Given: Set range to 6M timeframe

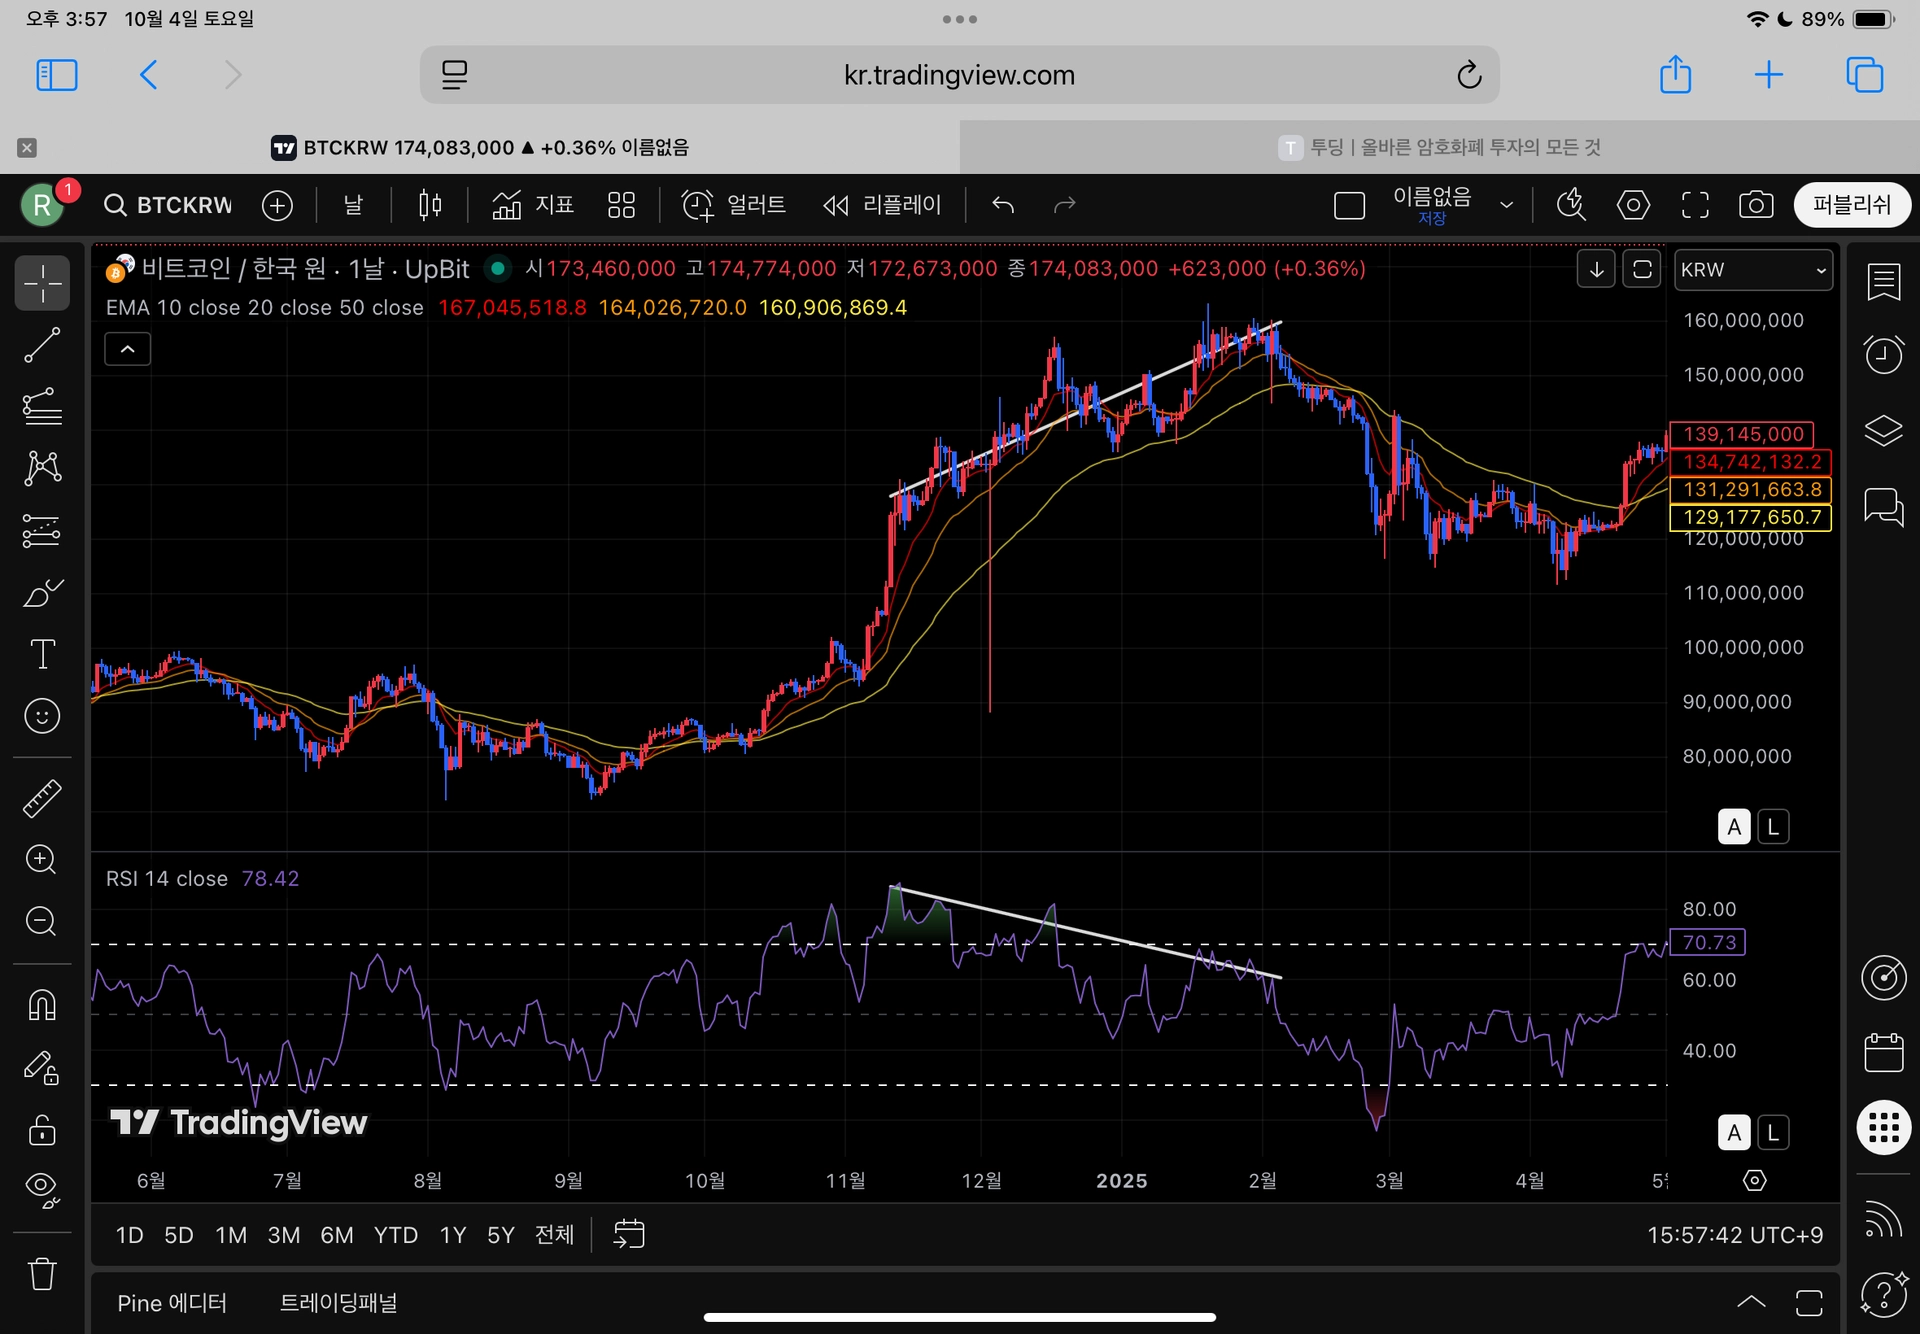Looking at the screenshot, I should coord(336,1235).
